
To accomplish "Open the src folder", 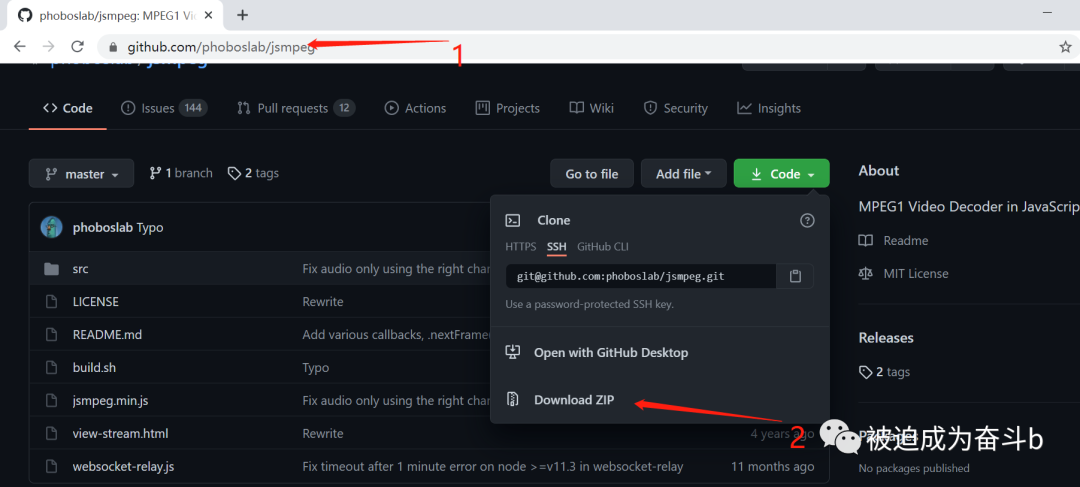I will pyautogui.click(x=80, y=269).
